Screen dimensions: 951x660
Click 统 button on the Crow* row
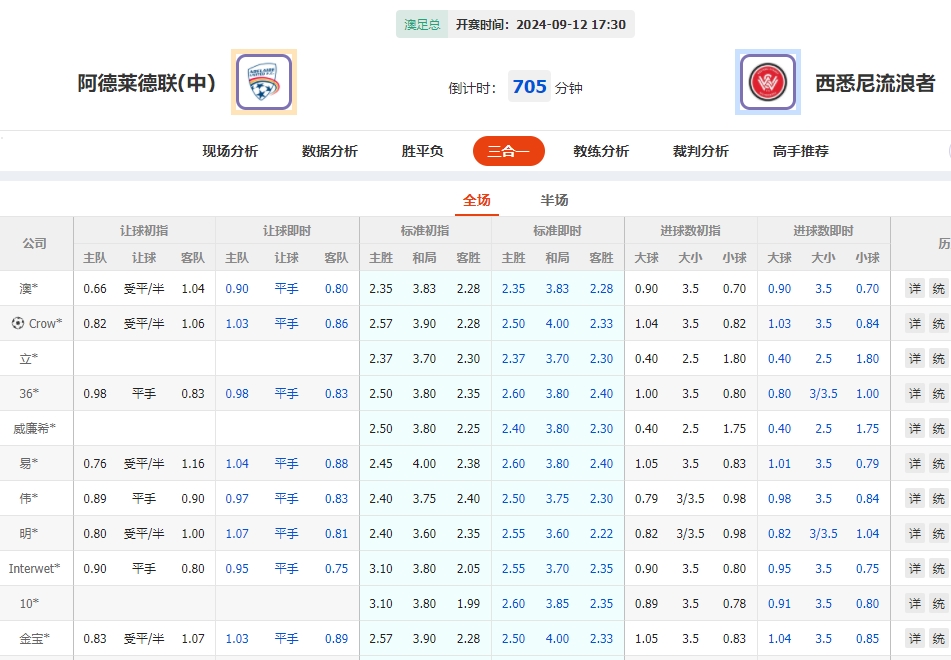937,323
